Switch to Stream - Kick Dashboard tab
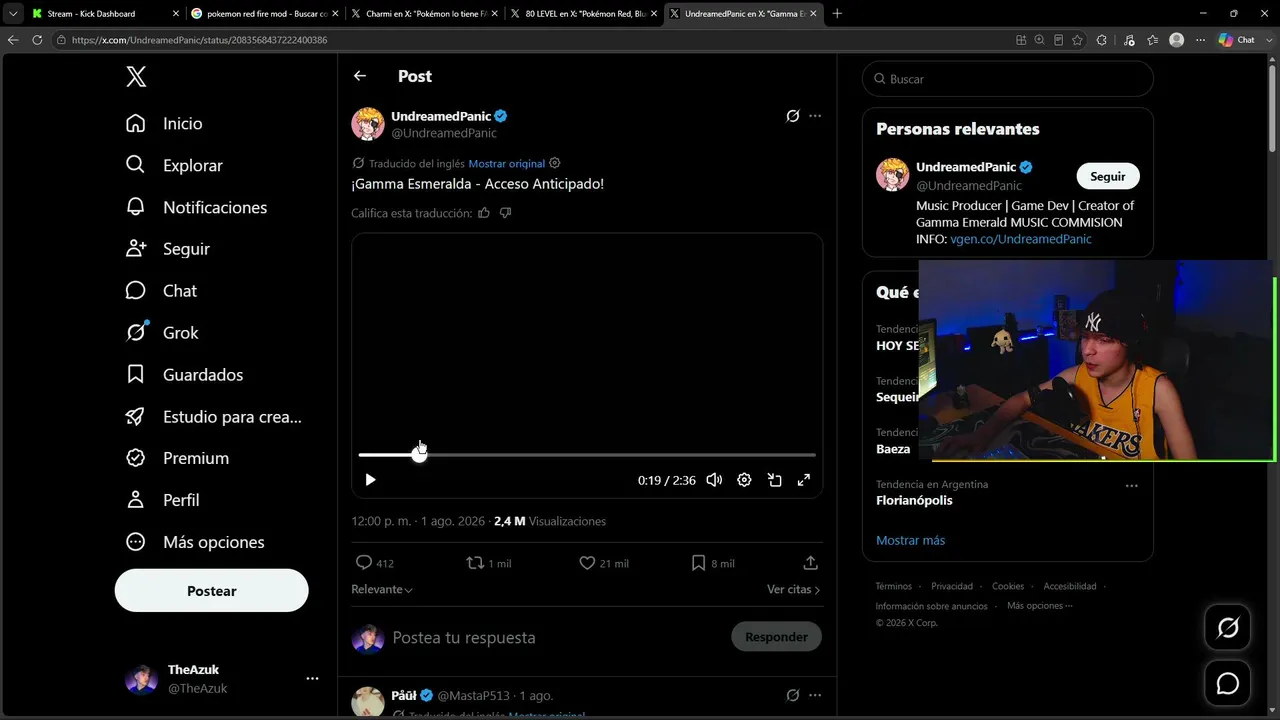Image resolution: width=1280 pixels, height=720 pixels. [104, 13]
